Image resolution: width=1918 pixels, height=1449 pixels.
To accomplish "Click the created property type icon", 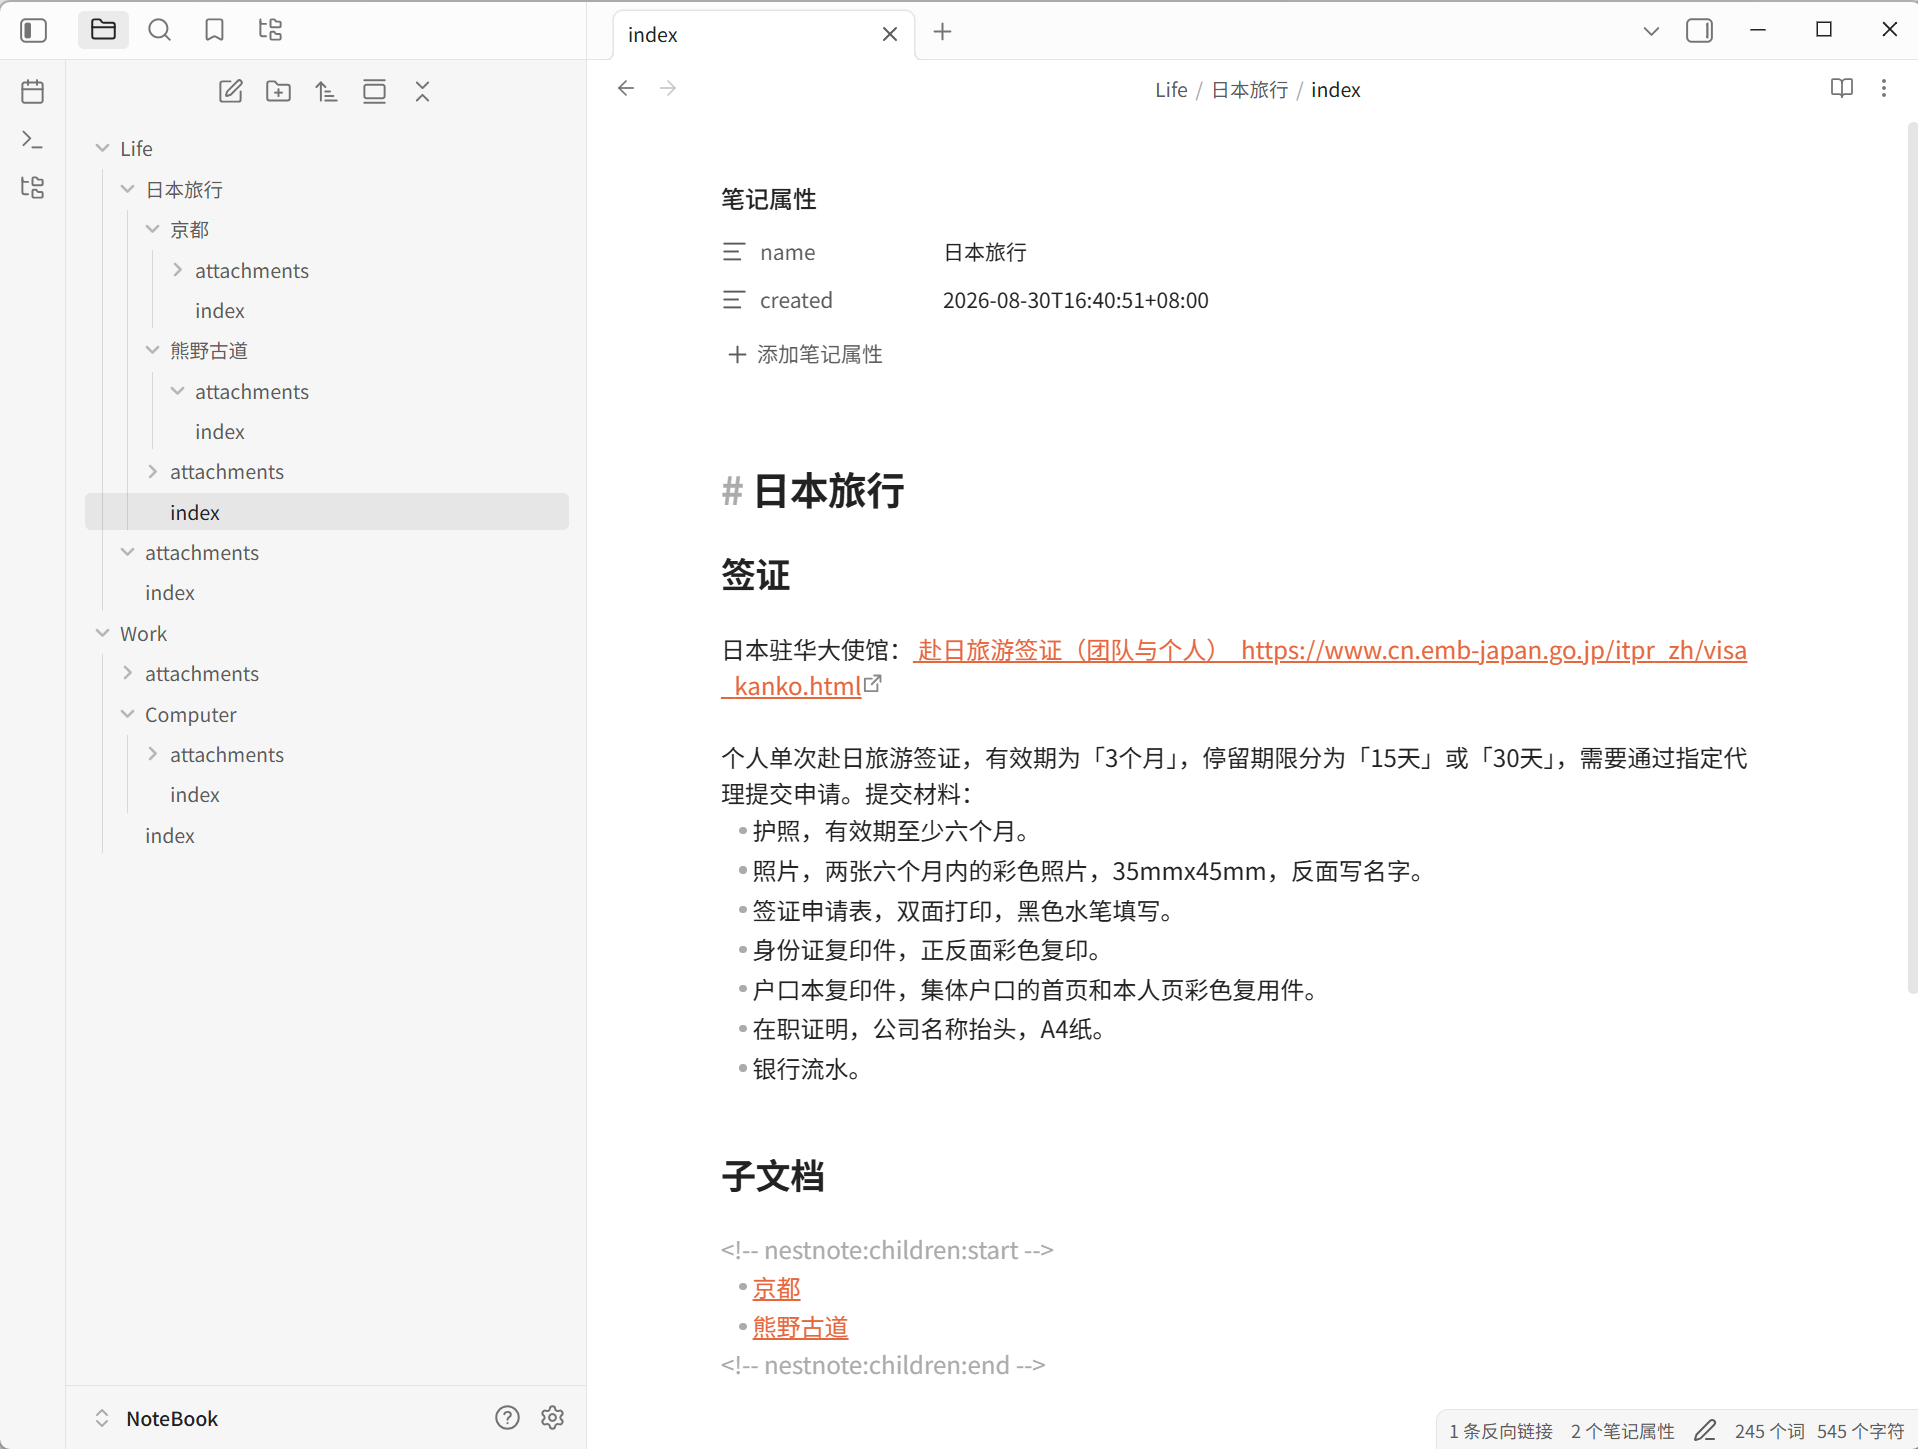I will pos(734,300).
